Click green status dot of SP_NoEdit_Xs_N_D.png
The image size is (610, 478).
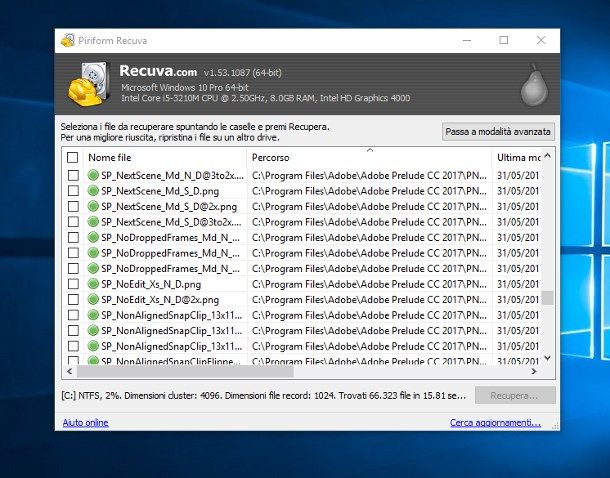tap(93, 284)
